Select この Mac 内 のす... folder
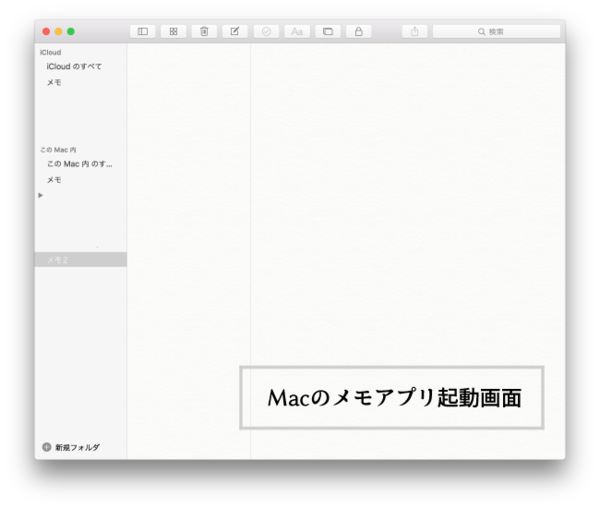 click(80, 164)
